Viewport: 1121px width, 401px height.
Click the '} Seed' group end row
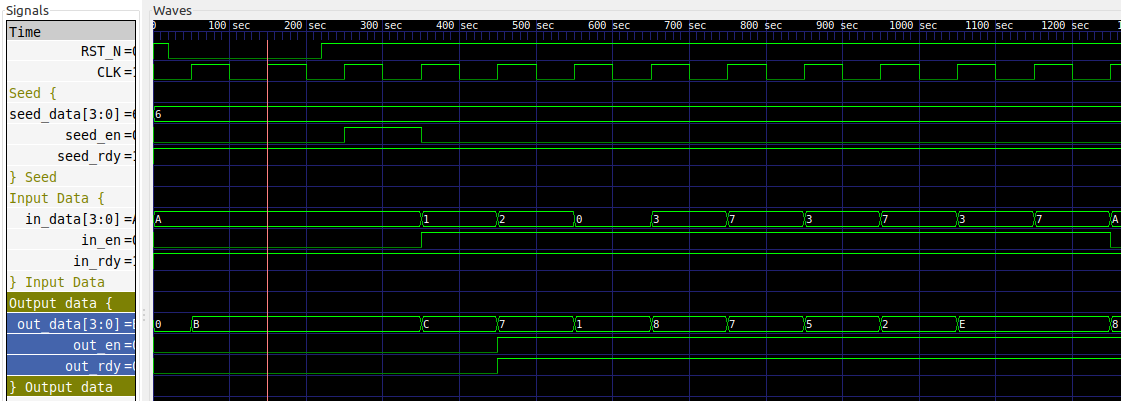pyautogui.click(x=71, y=177)
